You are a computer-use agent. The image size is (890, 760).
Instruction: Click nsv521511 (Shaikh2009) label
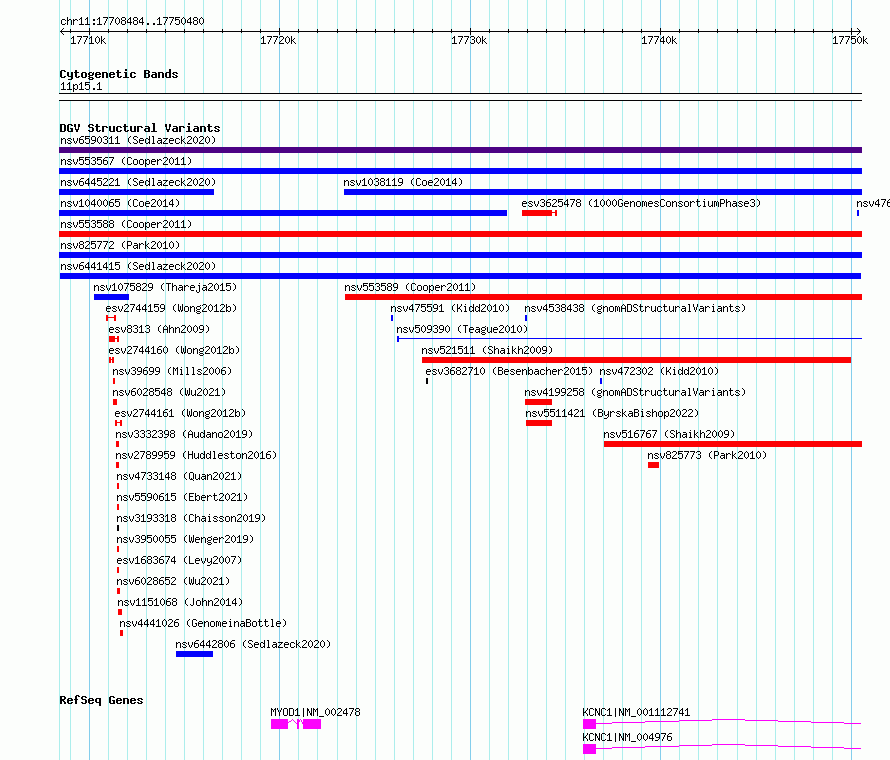[x=487, y=350]
